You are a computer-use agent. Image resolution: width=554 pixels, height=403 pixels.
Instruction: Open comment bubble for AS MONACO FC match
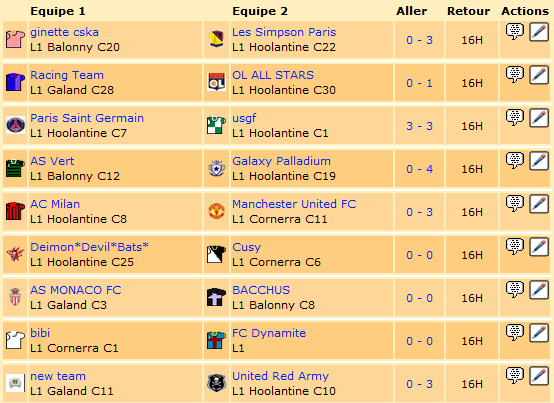[515, 290]
